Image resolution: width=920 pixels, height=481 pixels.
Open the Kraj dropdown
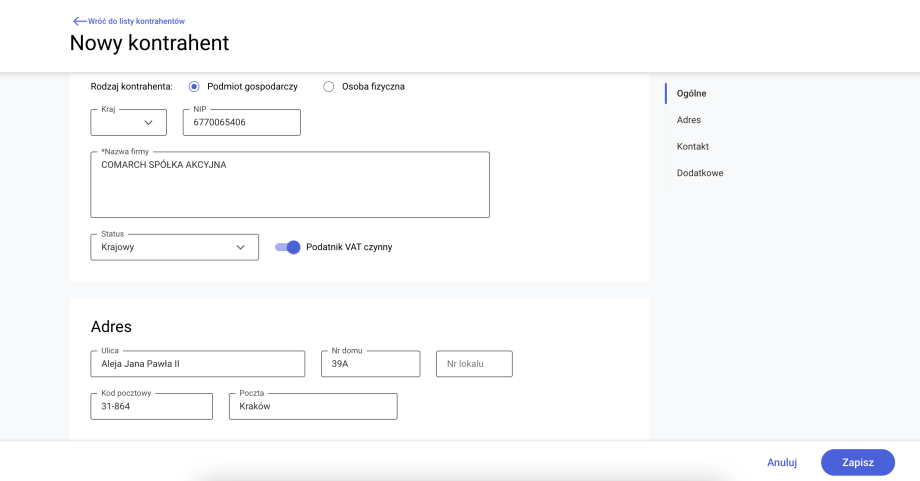click(x=129, y=122)
